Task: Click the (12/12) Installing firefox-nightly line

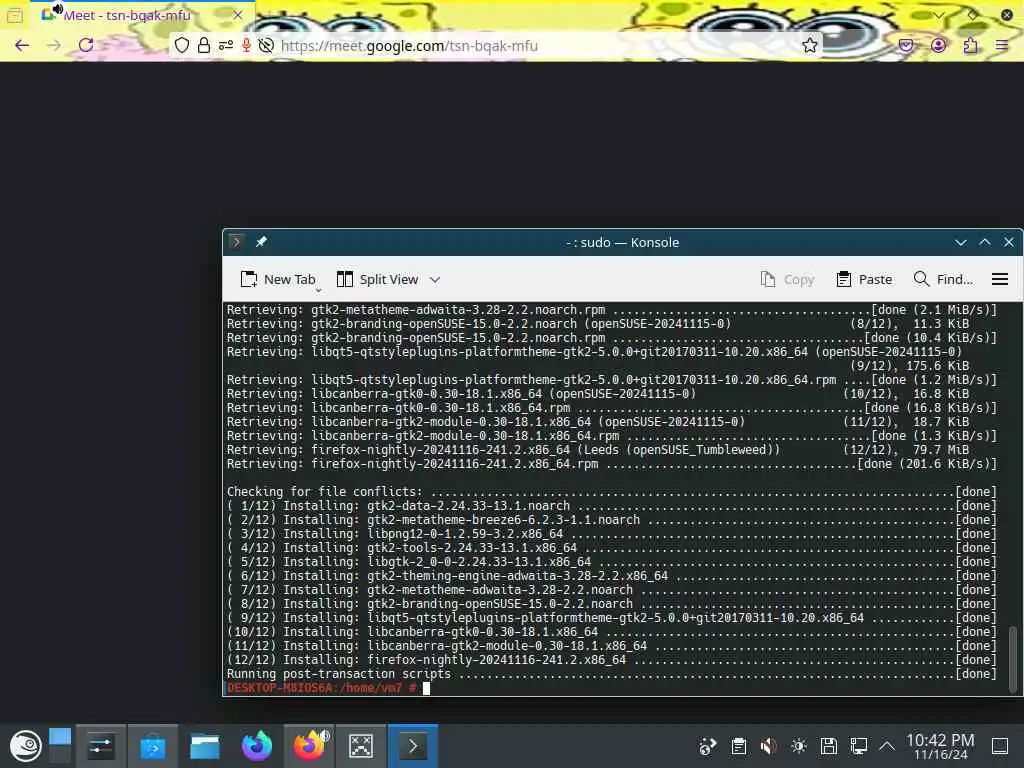Action: (x=612, y=660)
